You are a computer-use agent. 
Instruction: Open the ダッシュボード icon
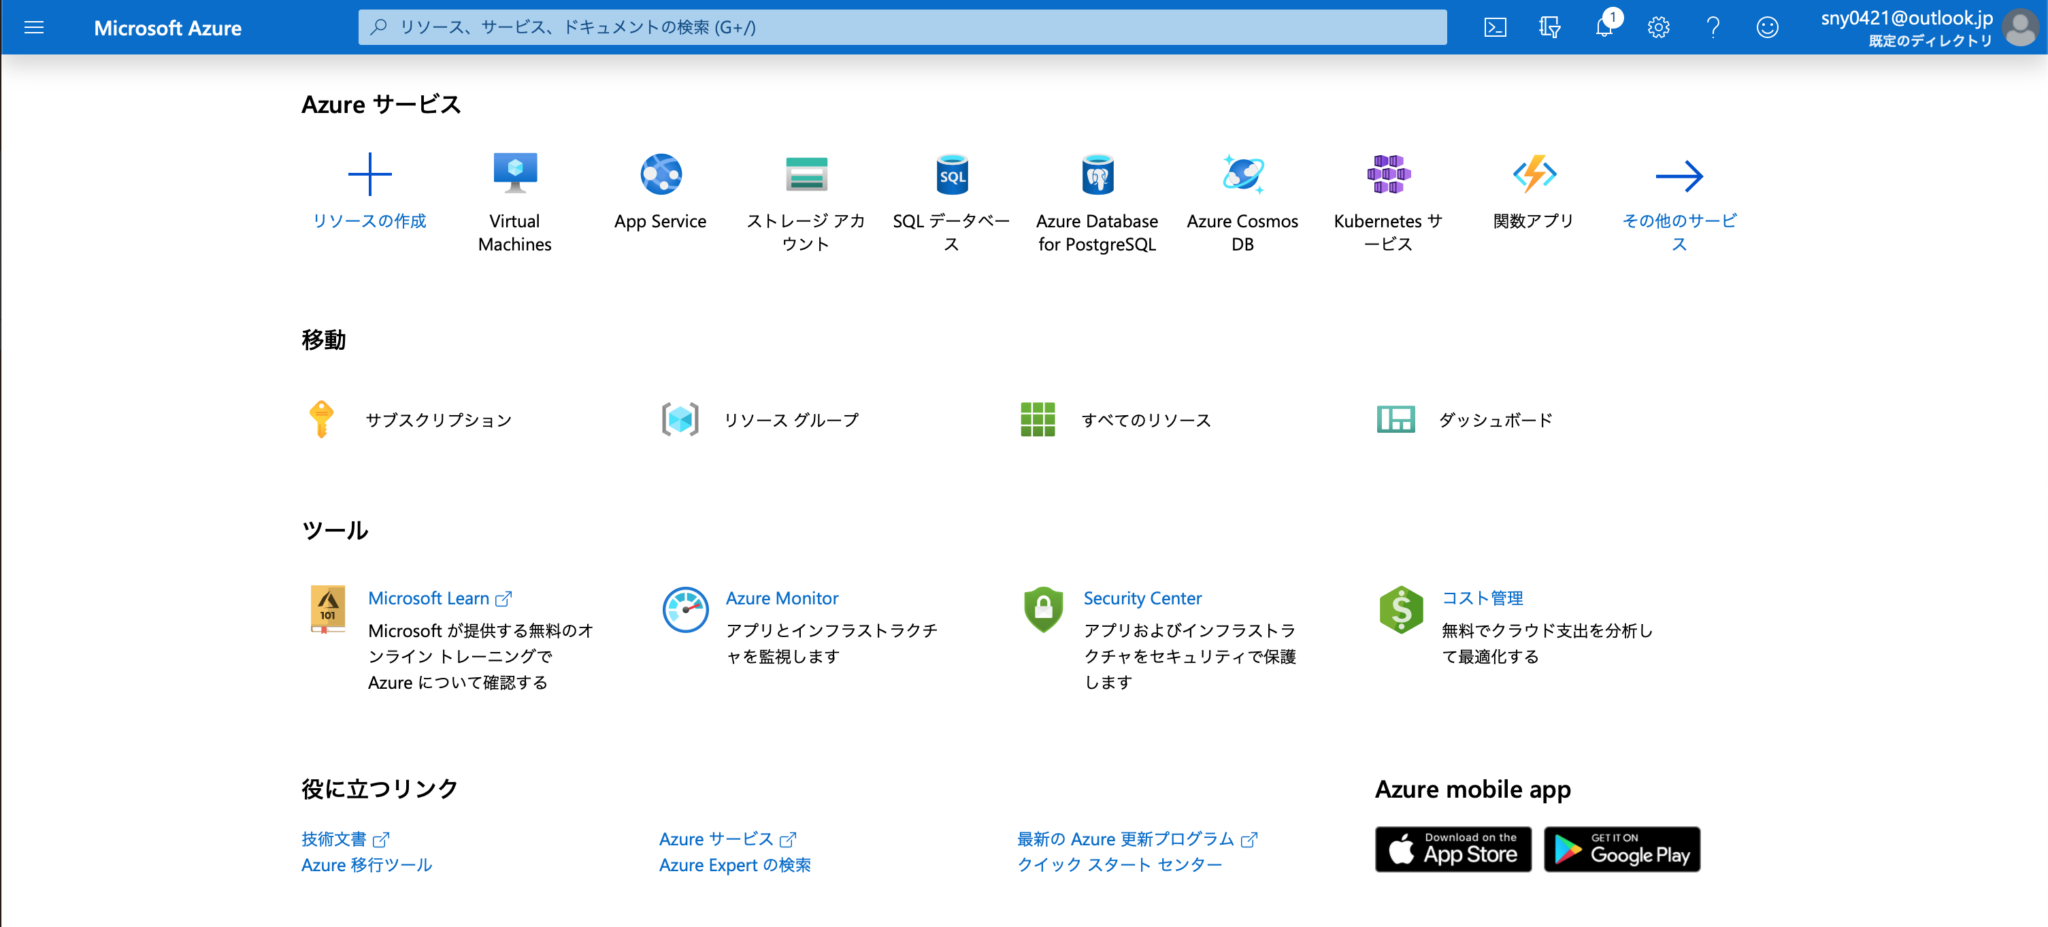[x=1397, y=419]
